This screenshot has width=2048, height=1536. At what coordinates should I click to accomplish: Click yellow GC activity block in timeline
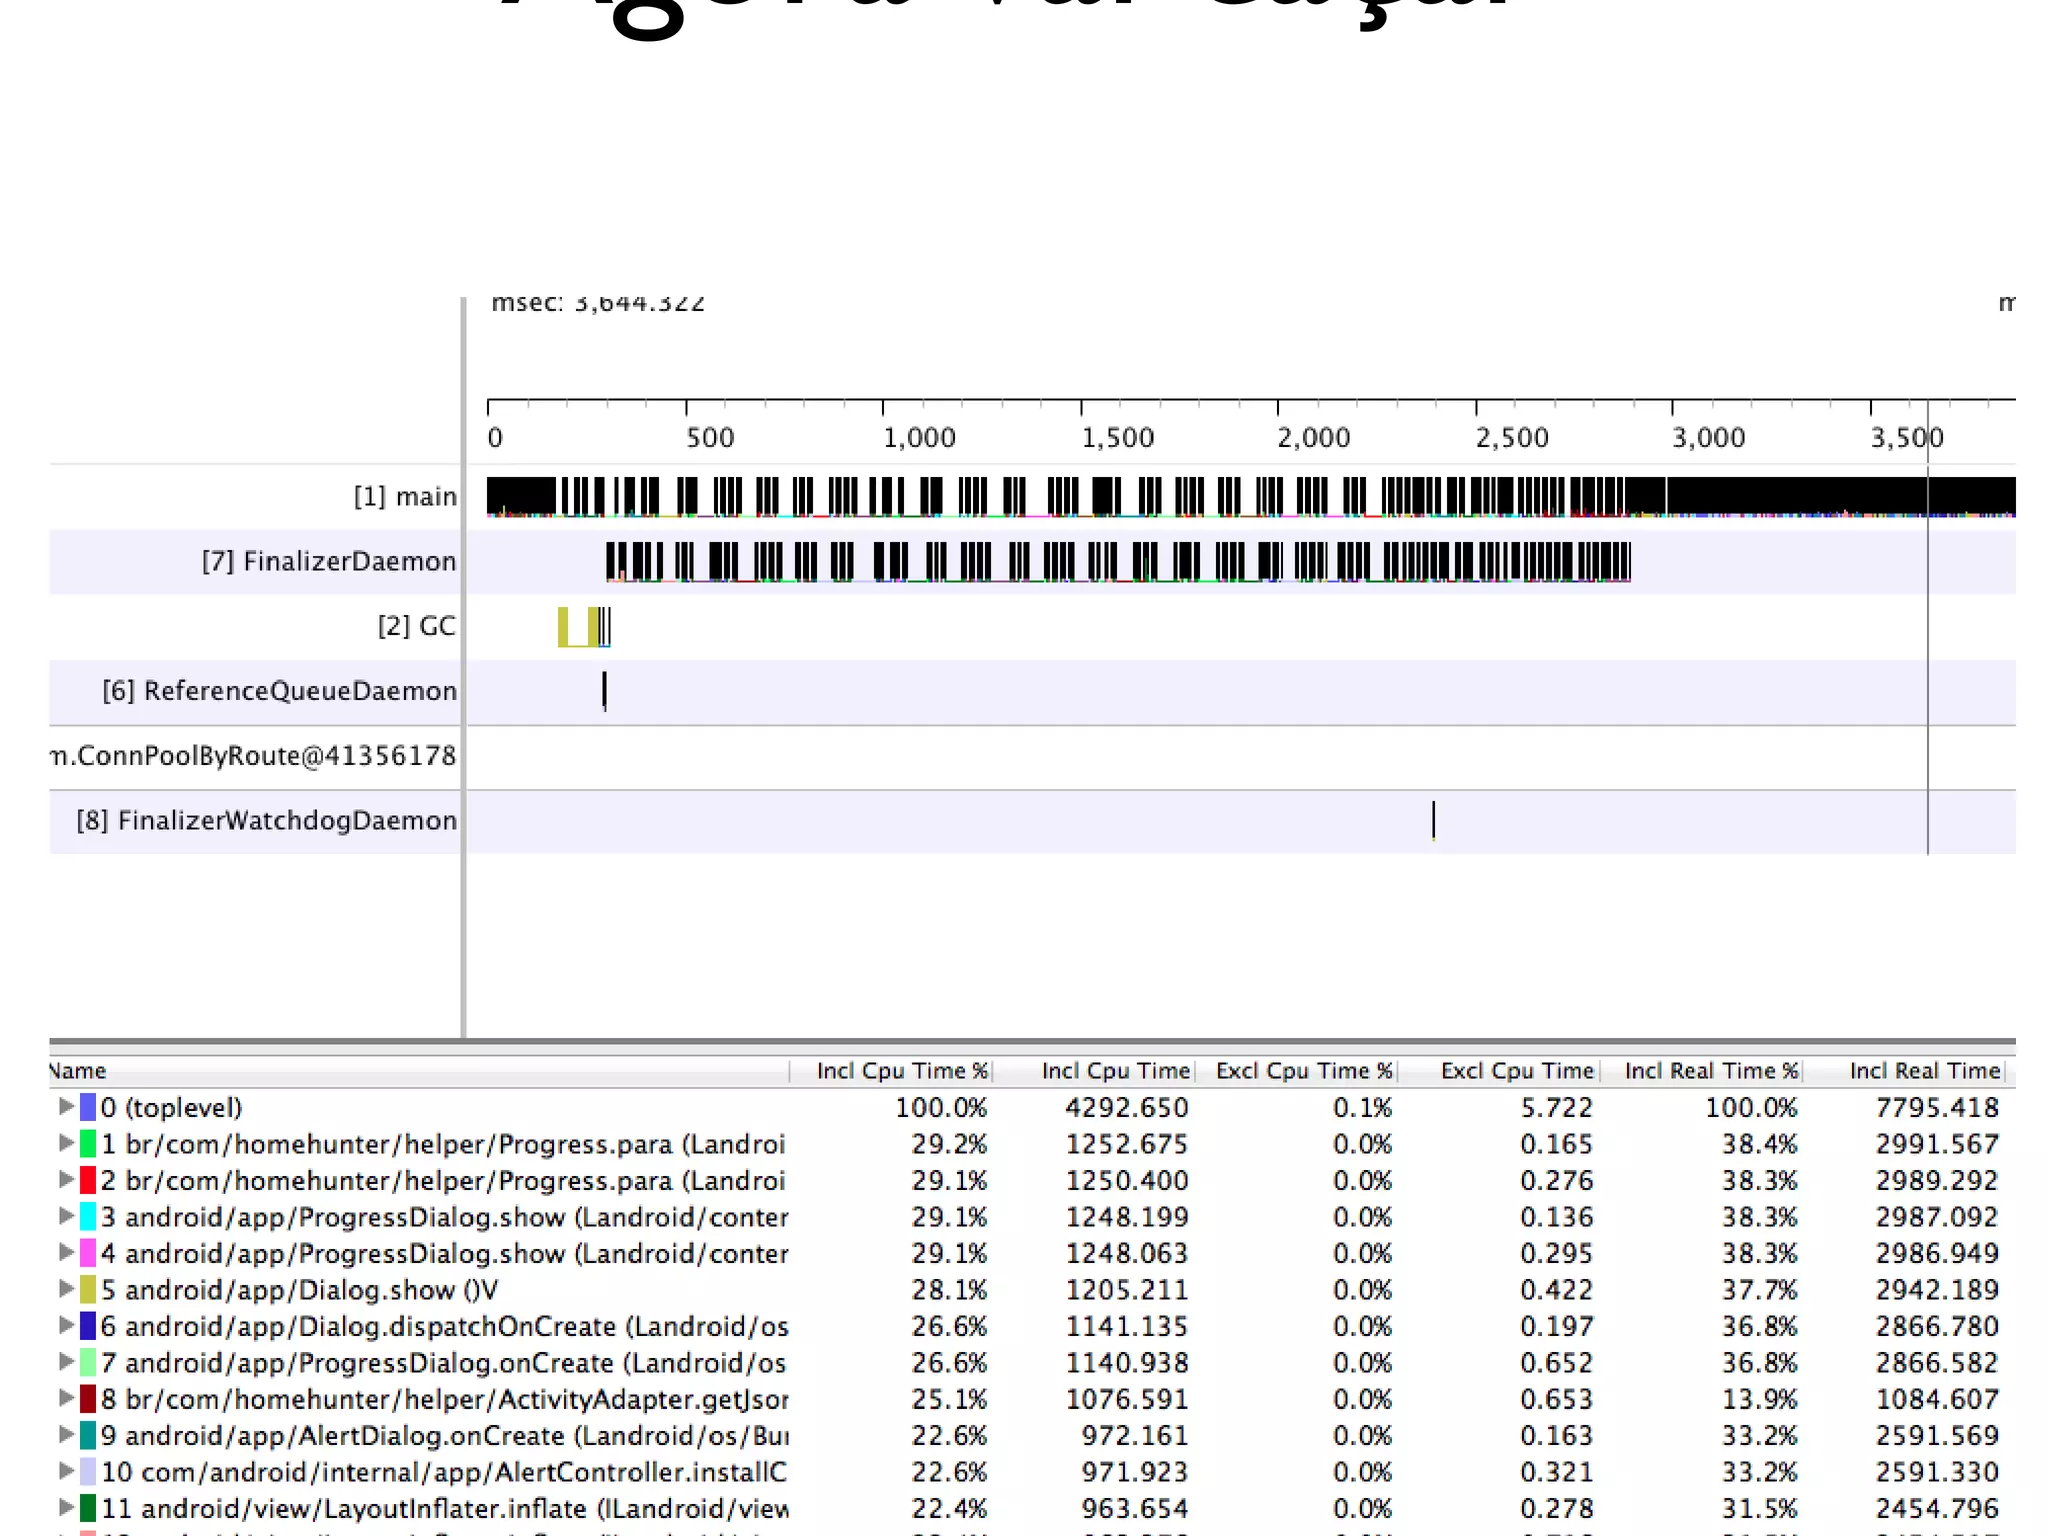(x=563, y=626)
